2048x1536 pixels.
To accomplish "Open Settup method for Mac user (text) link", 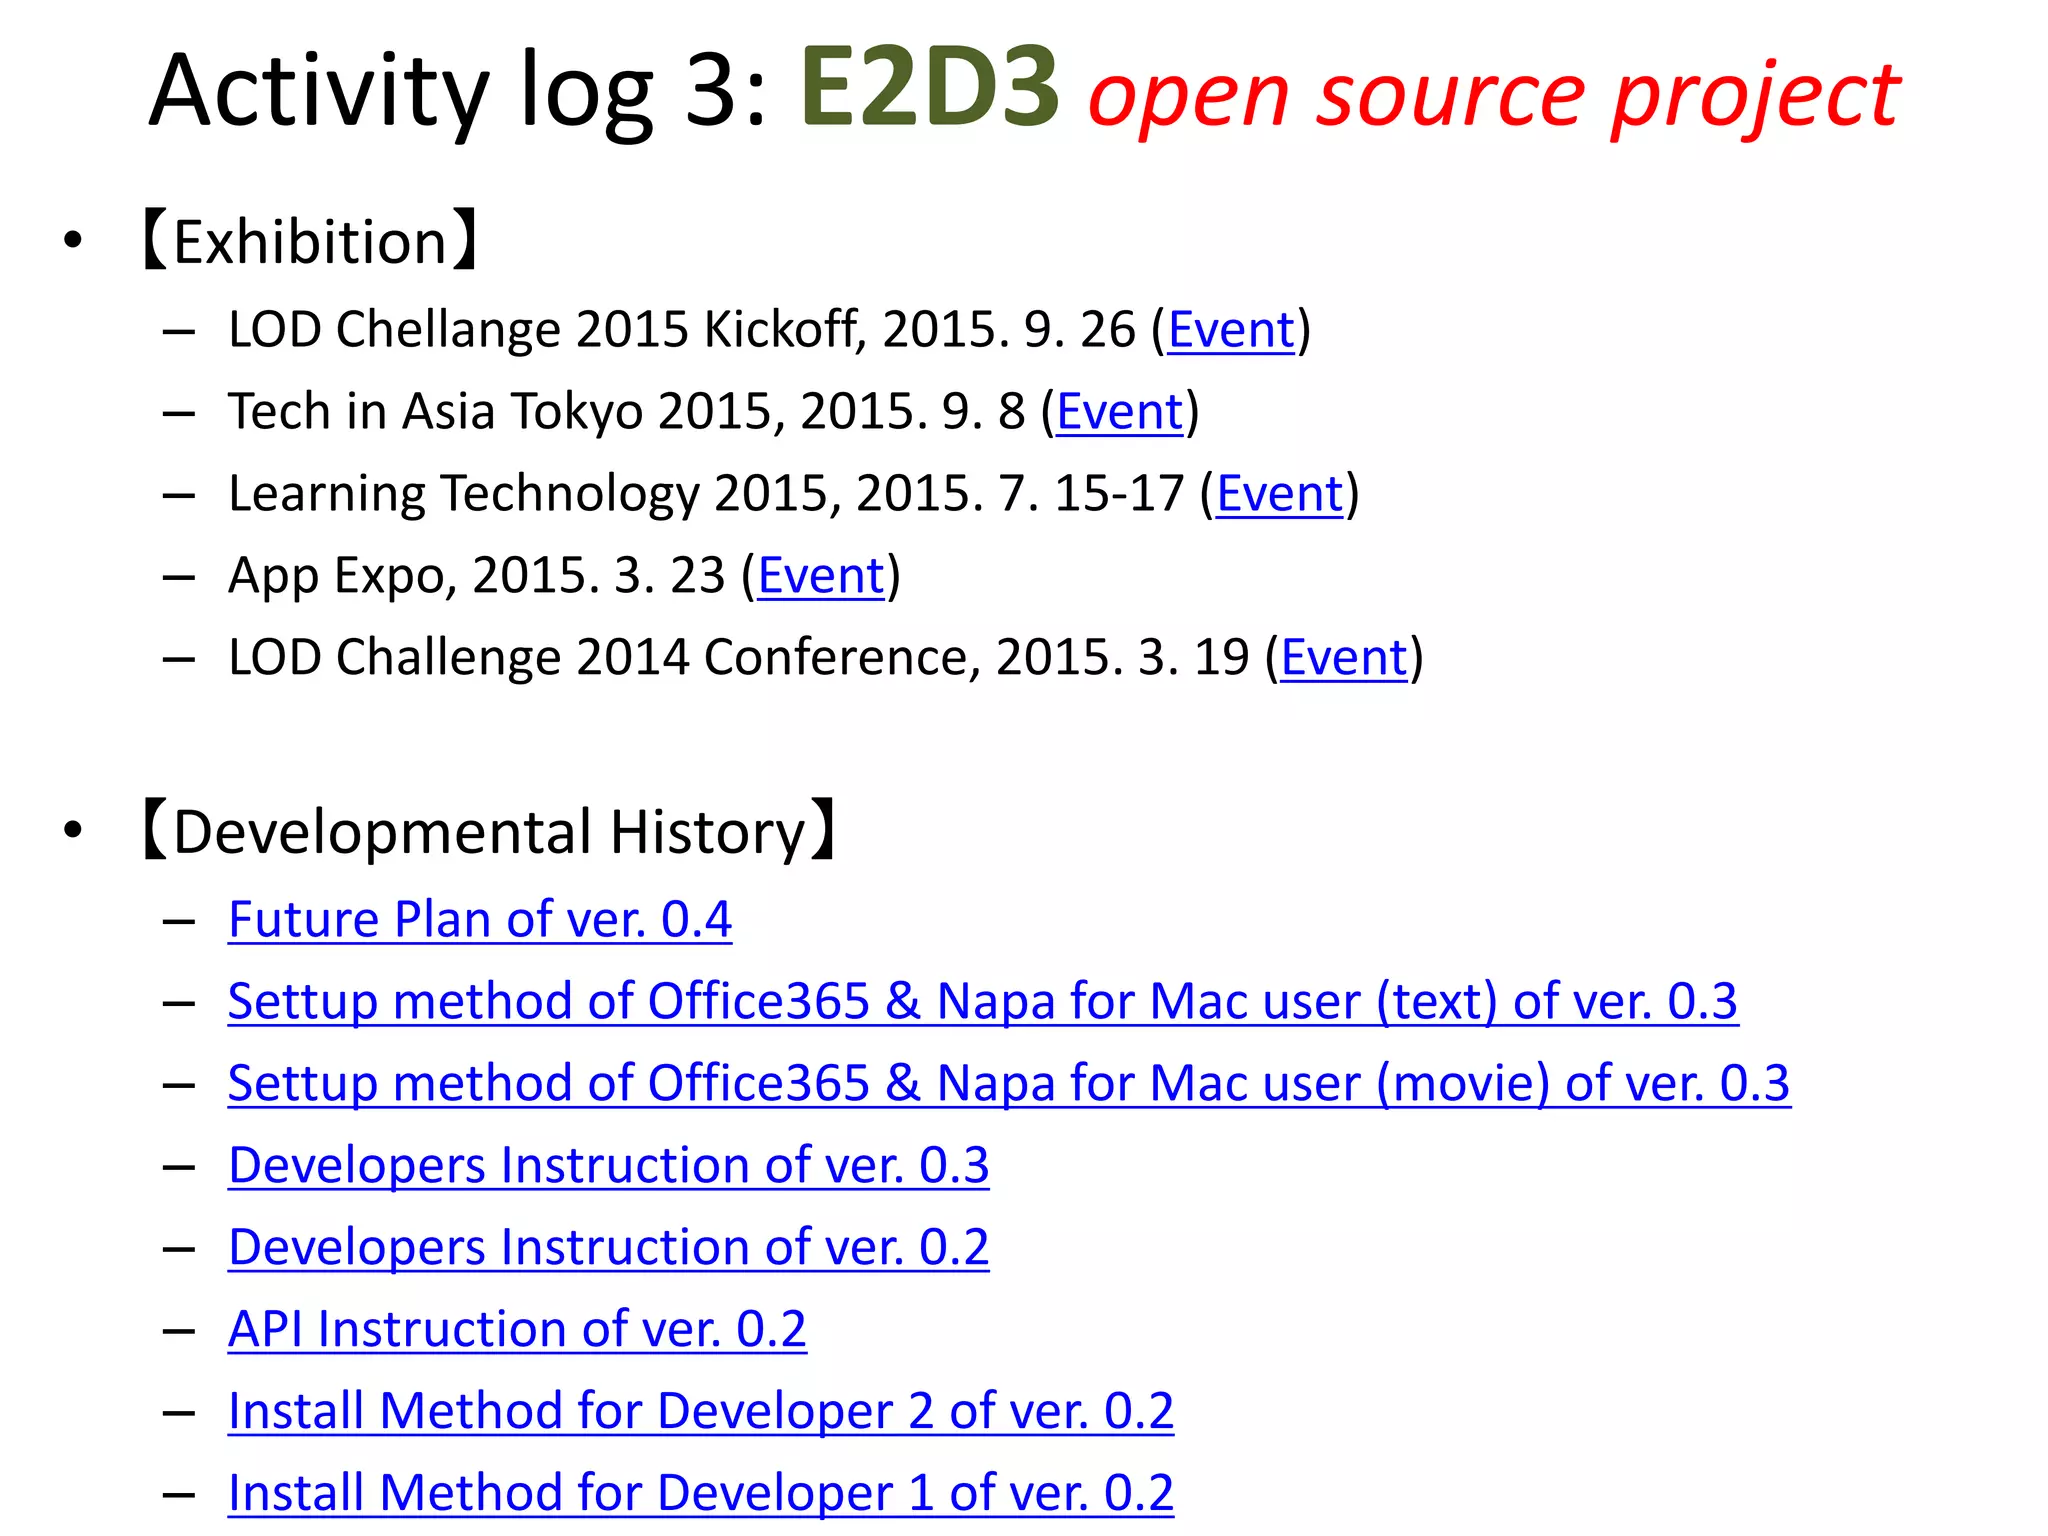I will coord(983,1002).
